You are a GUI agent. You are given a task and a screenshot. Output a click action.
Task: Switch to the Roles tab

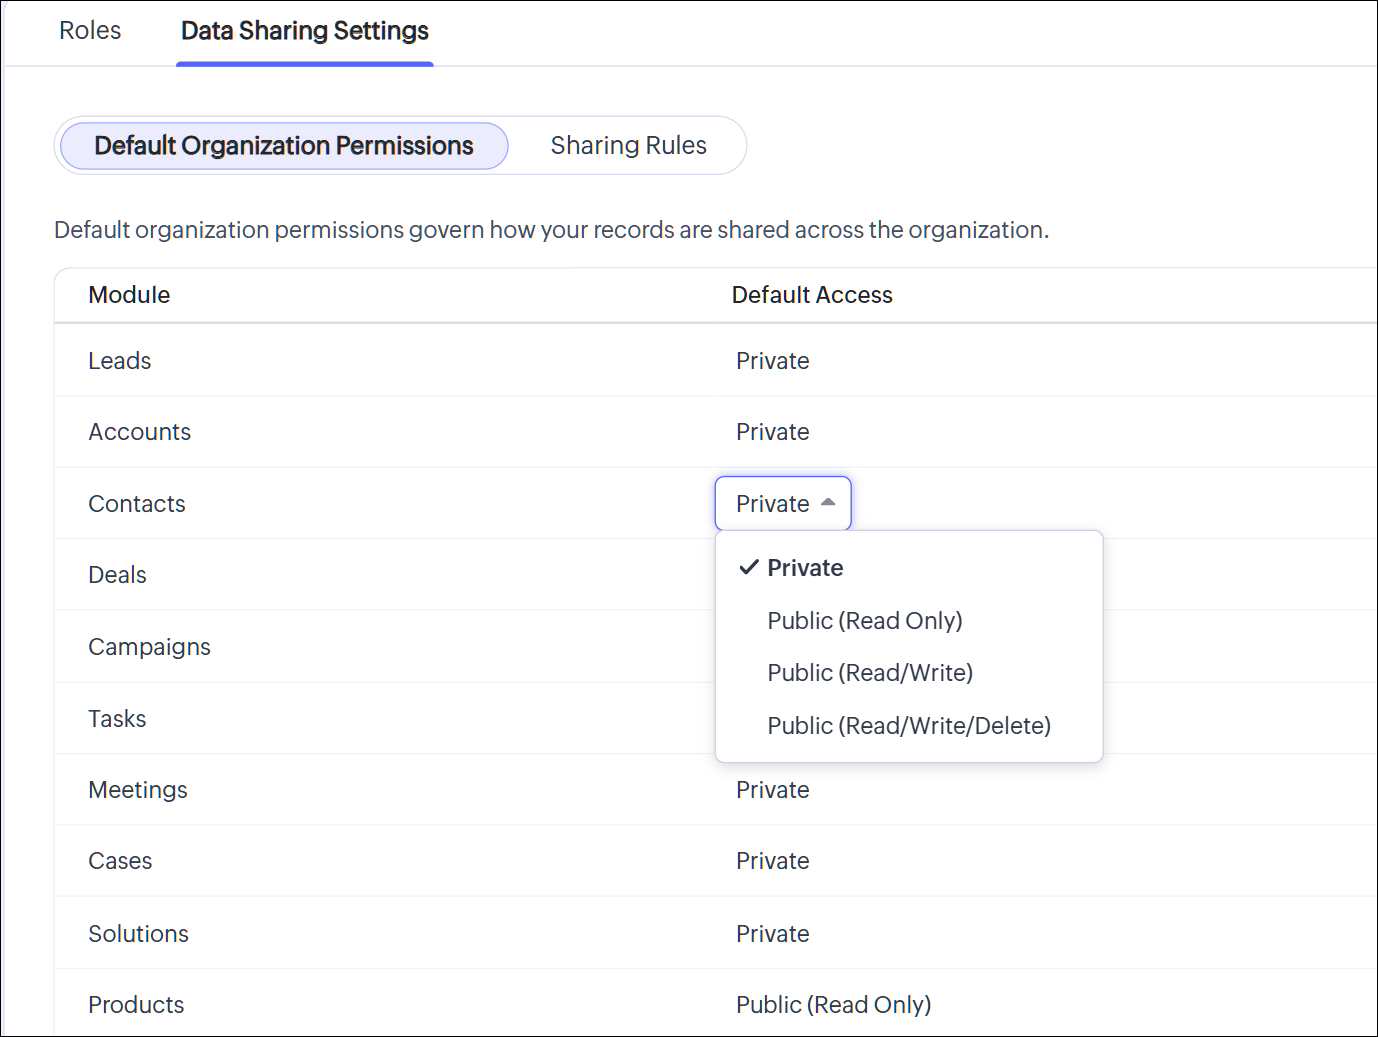[x=90, y=31]
